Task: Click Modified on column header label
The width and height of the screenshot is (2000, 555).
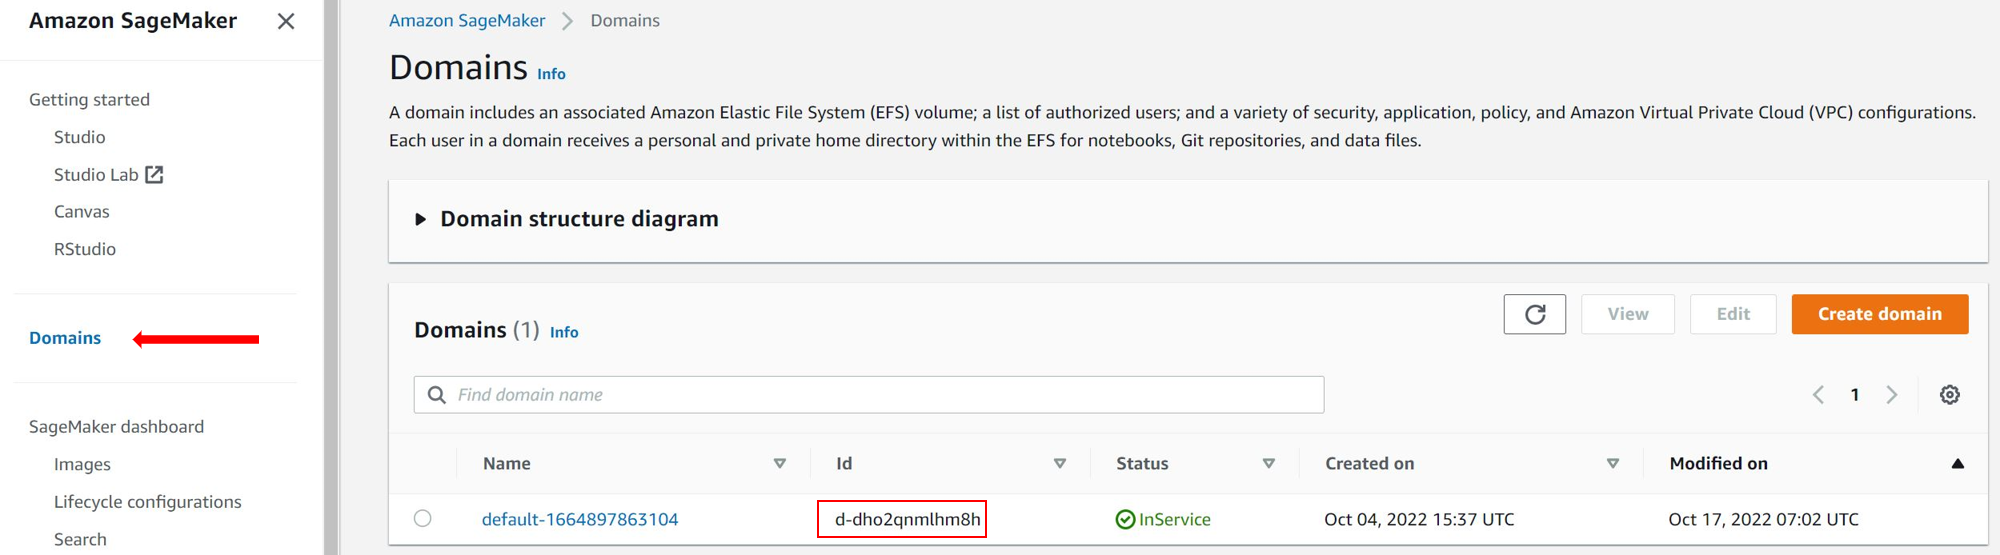Action: [x=1718, y=464]
